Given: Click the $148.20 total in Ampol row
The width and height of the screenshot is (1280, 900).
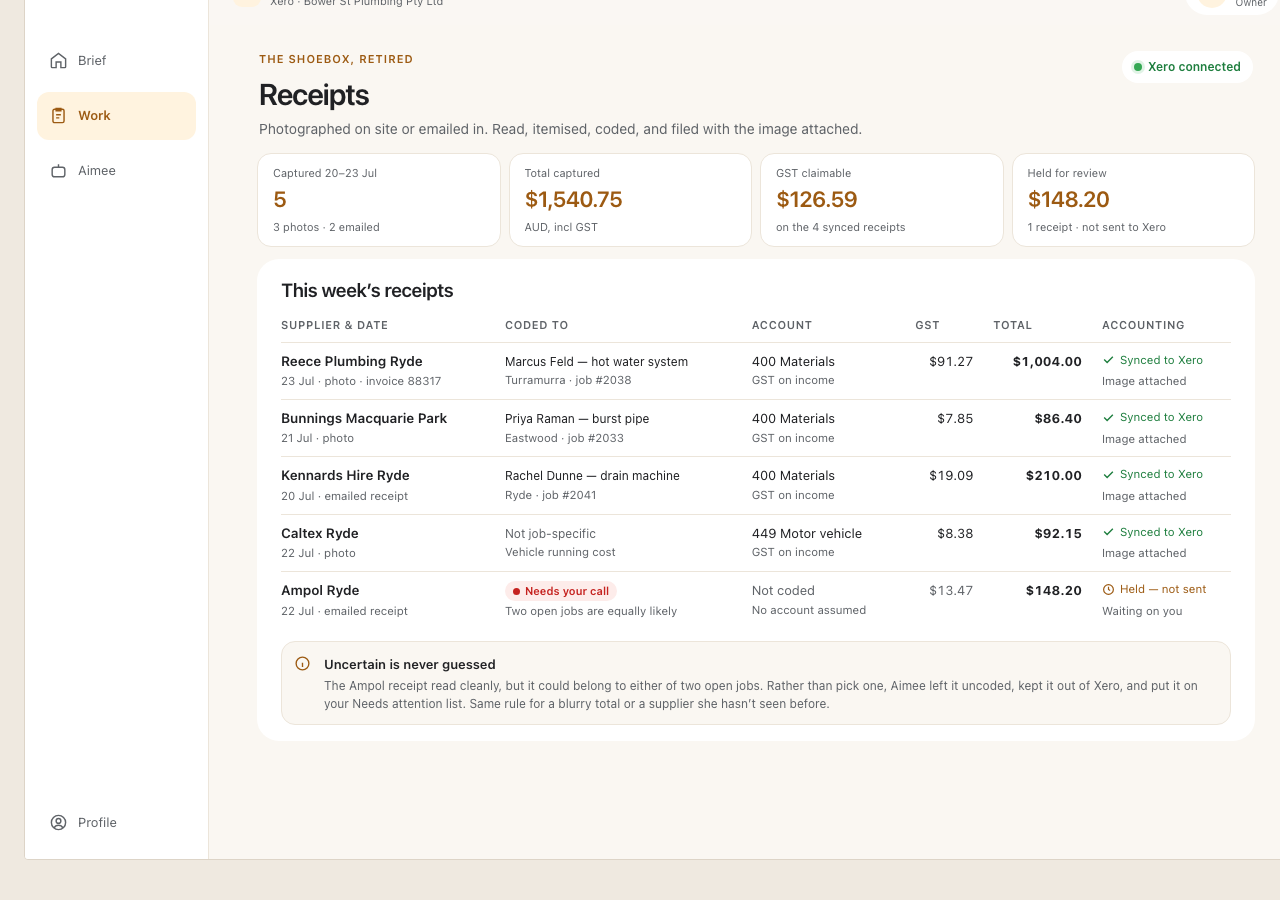Looking at the screenshot, I should pos(1054,590).
